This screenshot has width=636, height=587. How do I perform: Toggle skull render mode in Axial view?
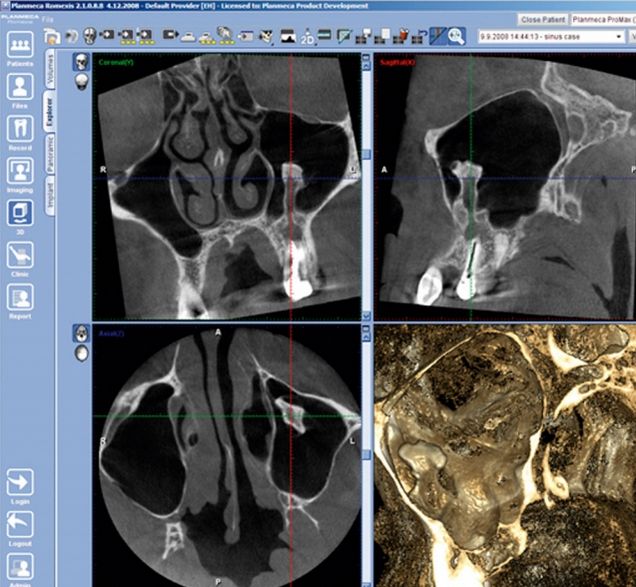point(80,335)
